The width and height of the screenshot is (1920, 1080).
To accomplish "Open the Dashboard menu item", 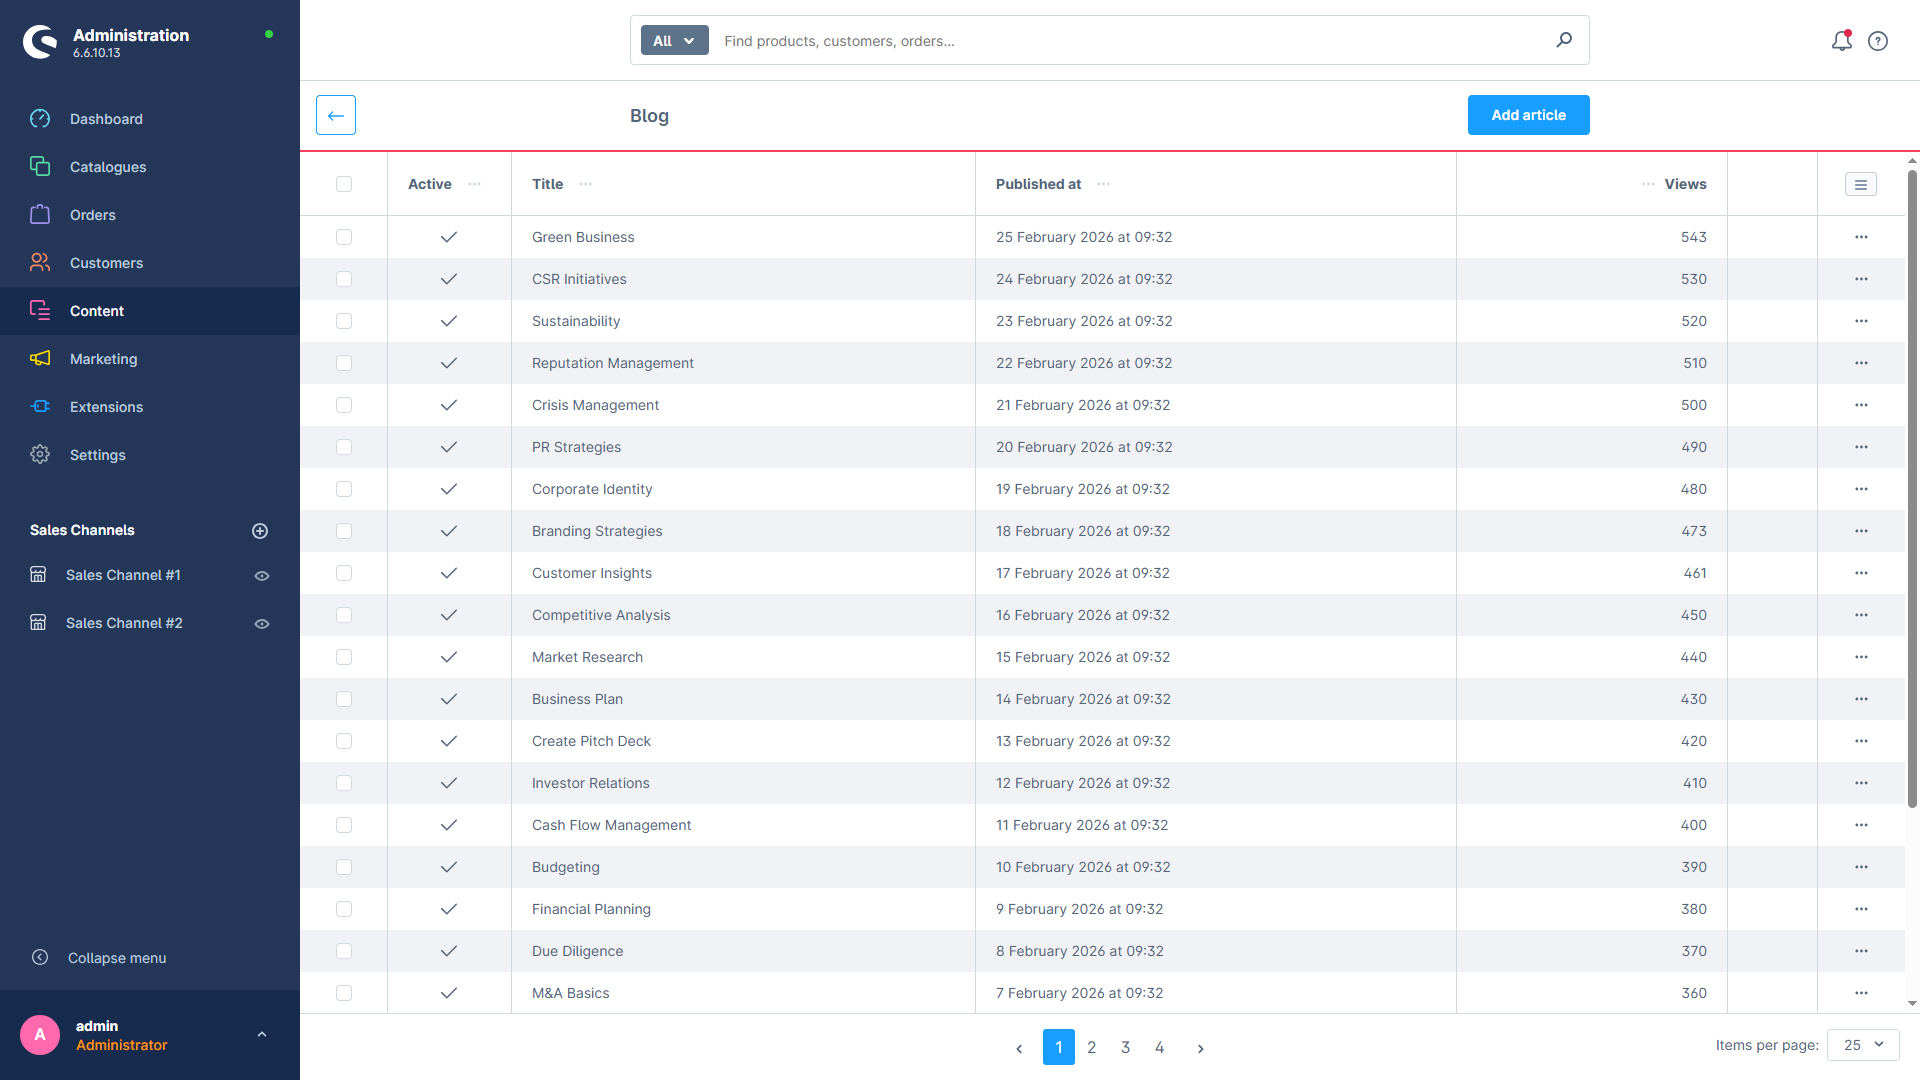I will coord(150,119).
